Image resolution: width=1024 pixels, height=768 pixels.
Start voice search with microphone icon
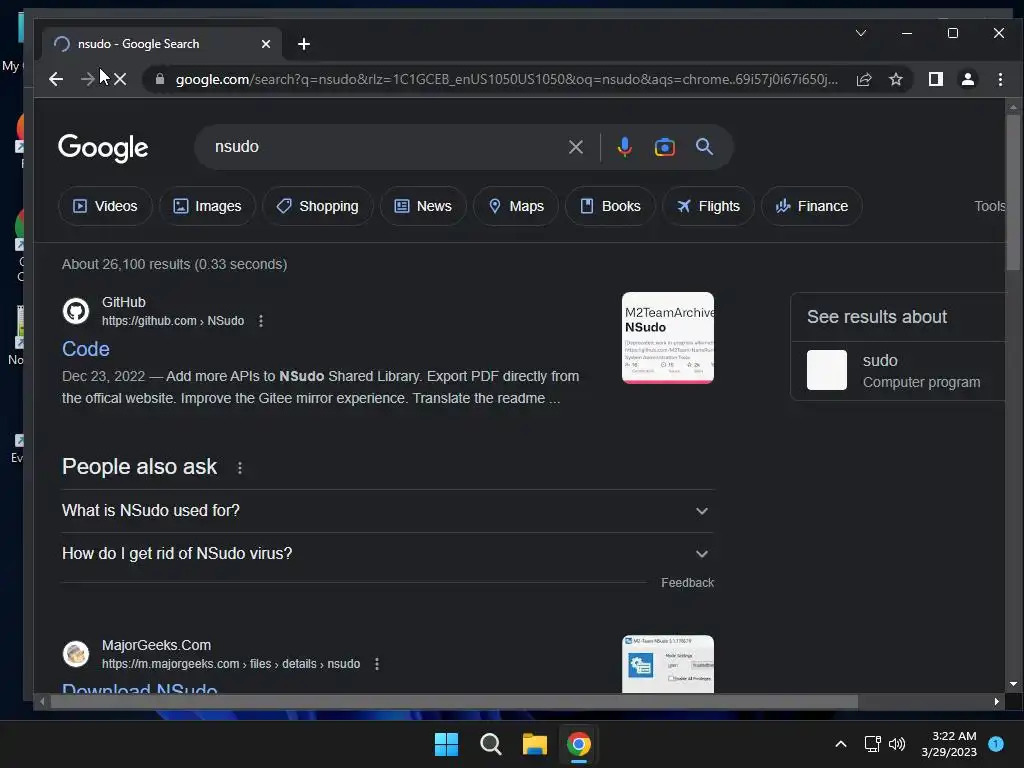[x=624, y=147]
